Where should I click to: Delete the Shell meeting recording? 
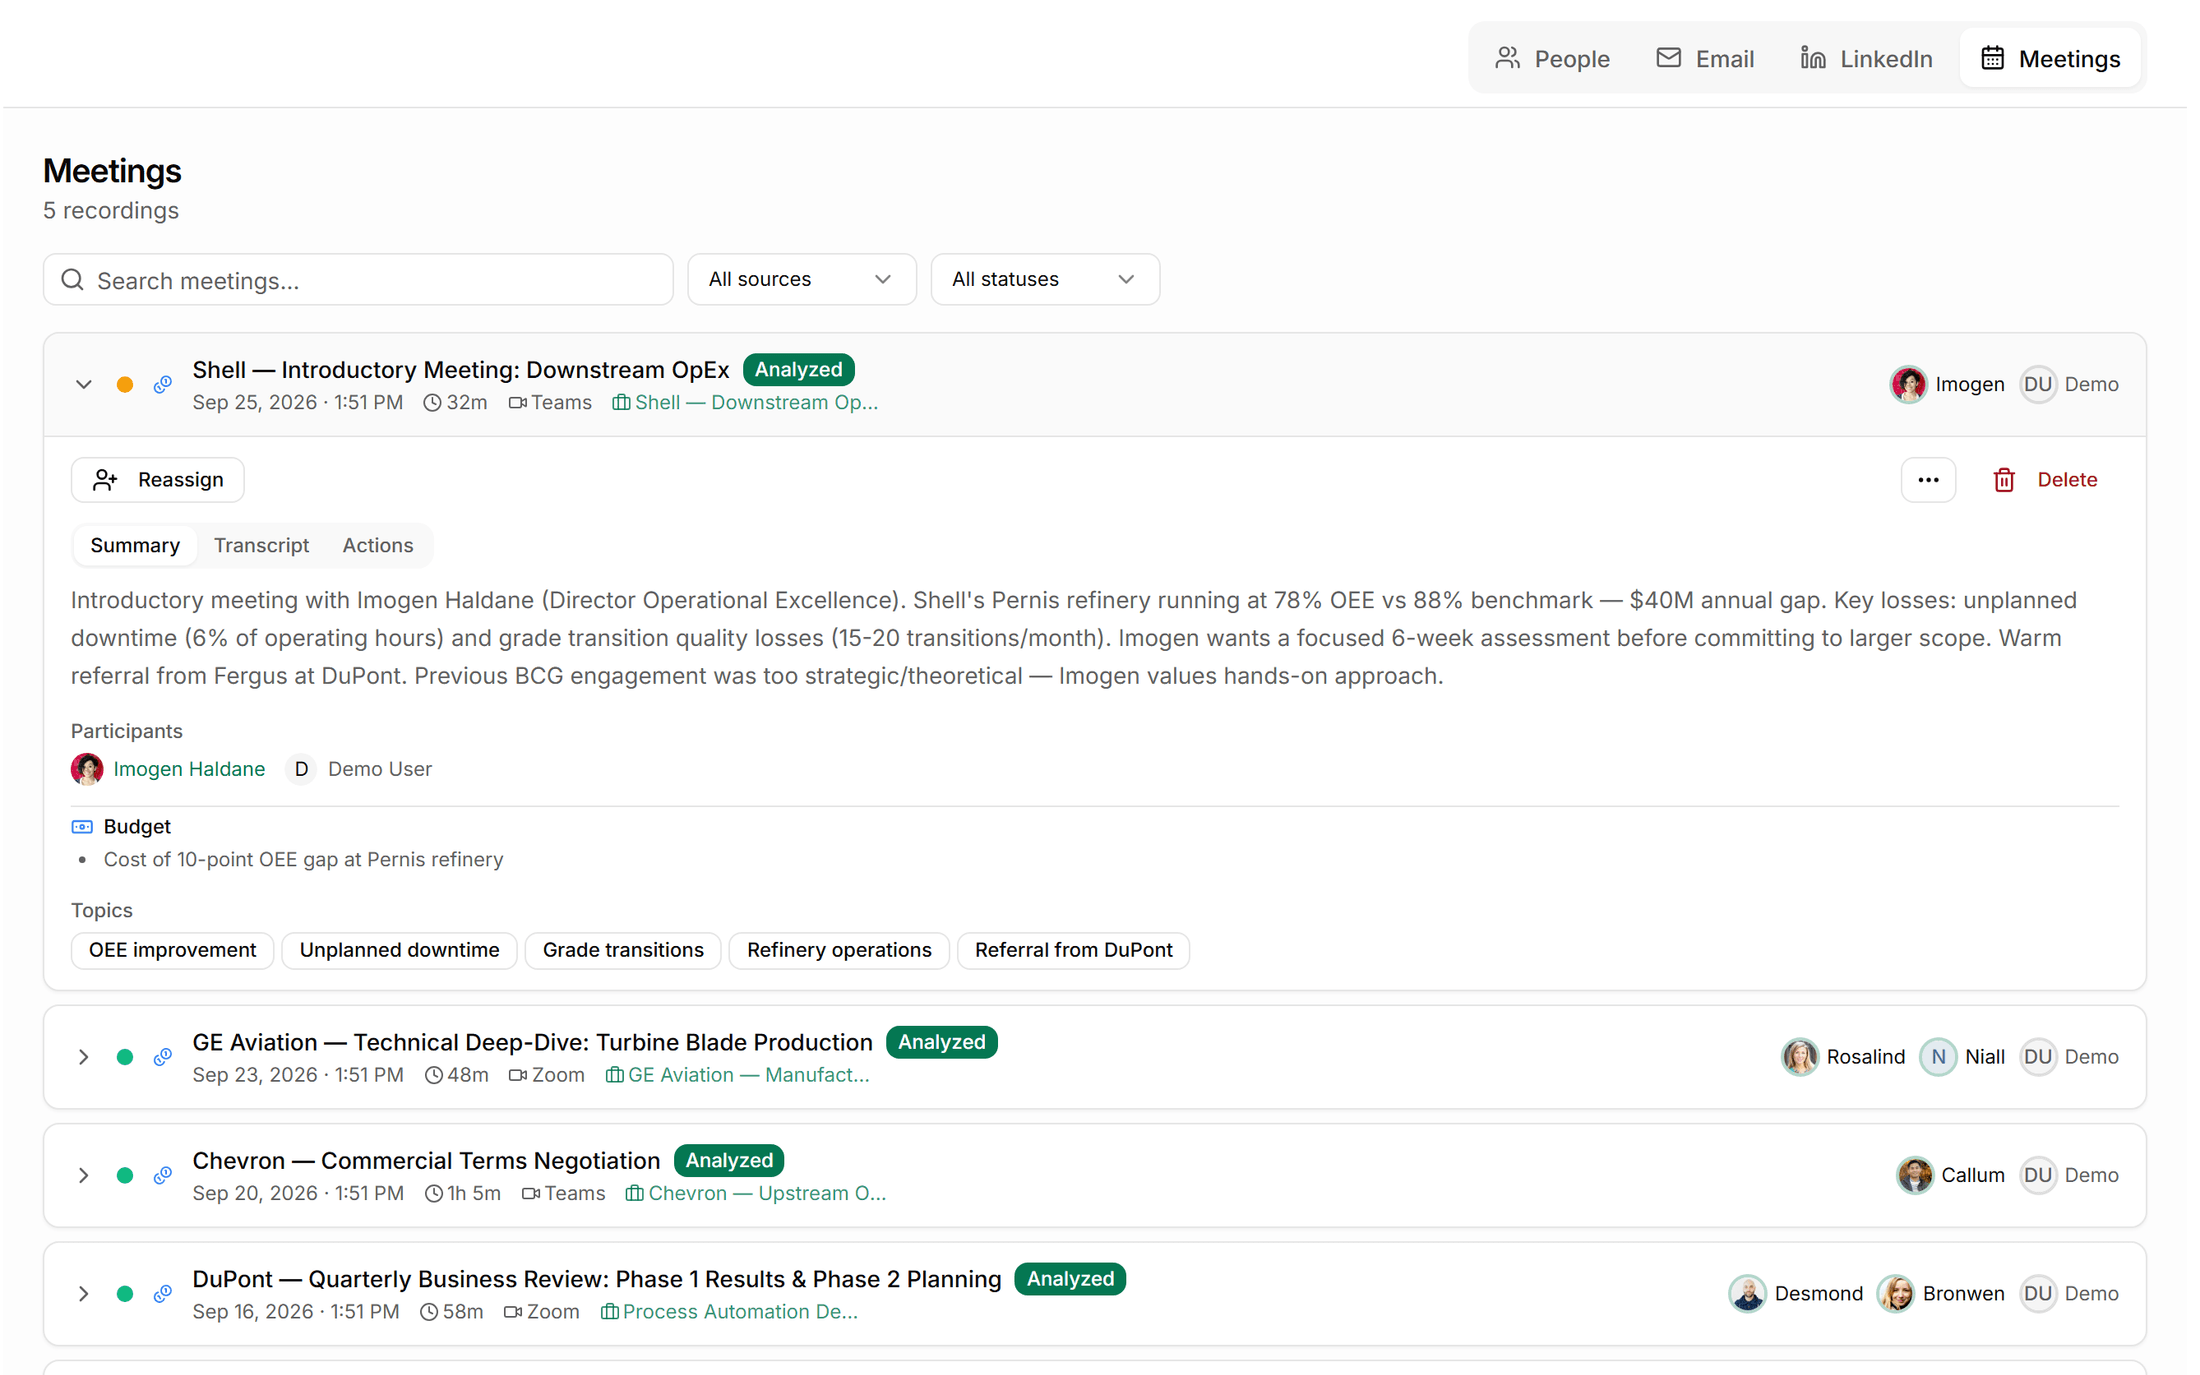tap(2044, 480)
